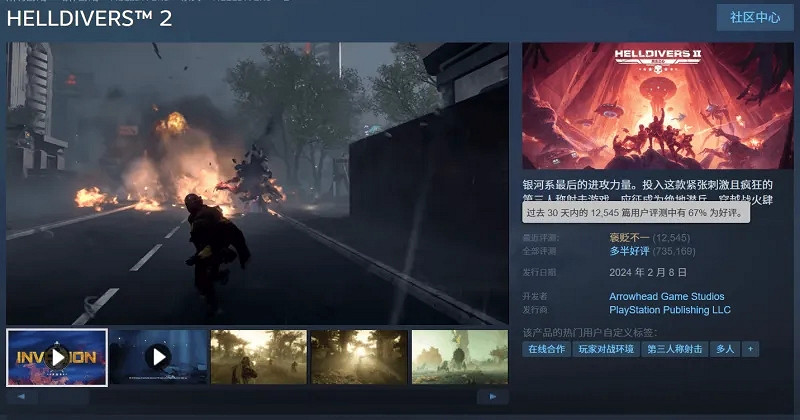Open the 多人 tag
800x420 pixels.
(x=725, y=349)
